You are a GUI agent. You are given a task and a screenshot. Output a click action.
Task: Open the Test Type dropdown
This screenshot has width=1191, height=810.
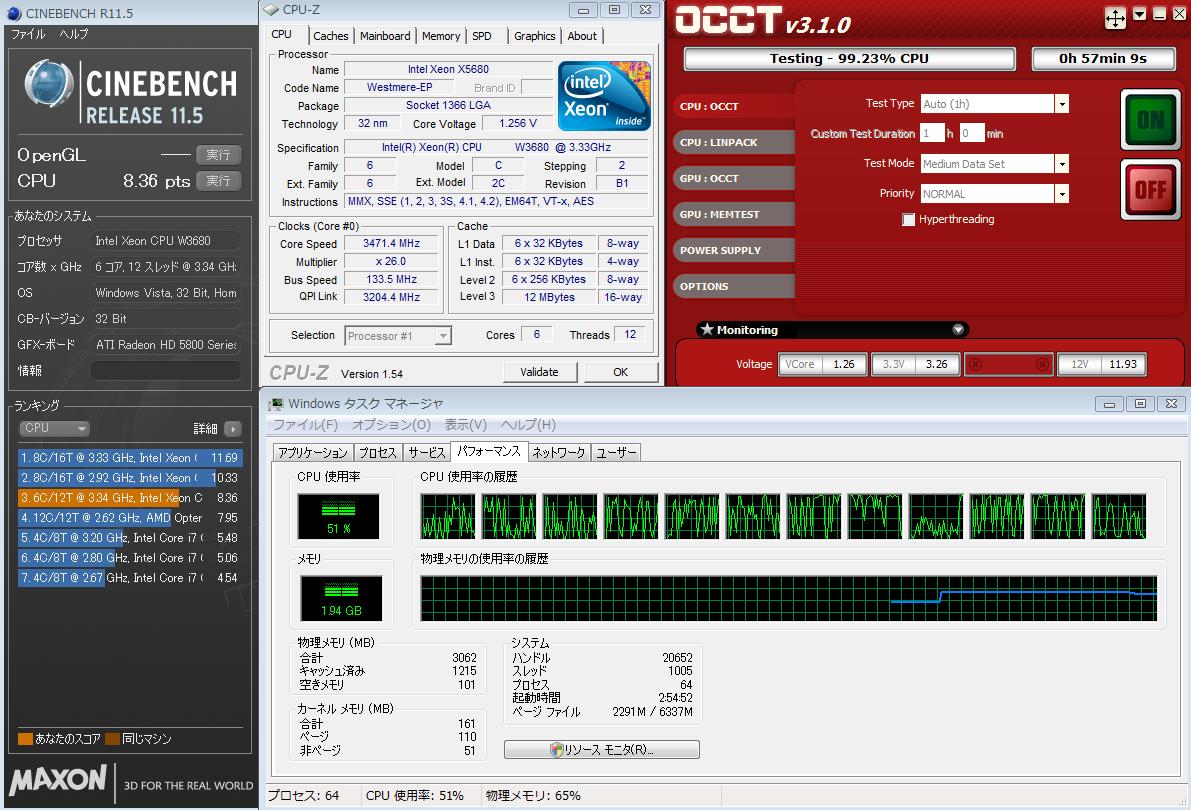pos(1061,104)
